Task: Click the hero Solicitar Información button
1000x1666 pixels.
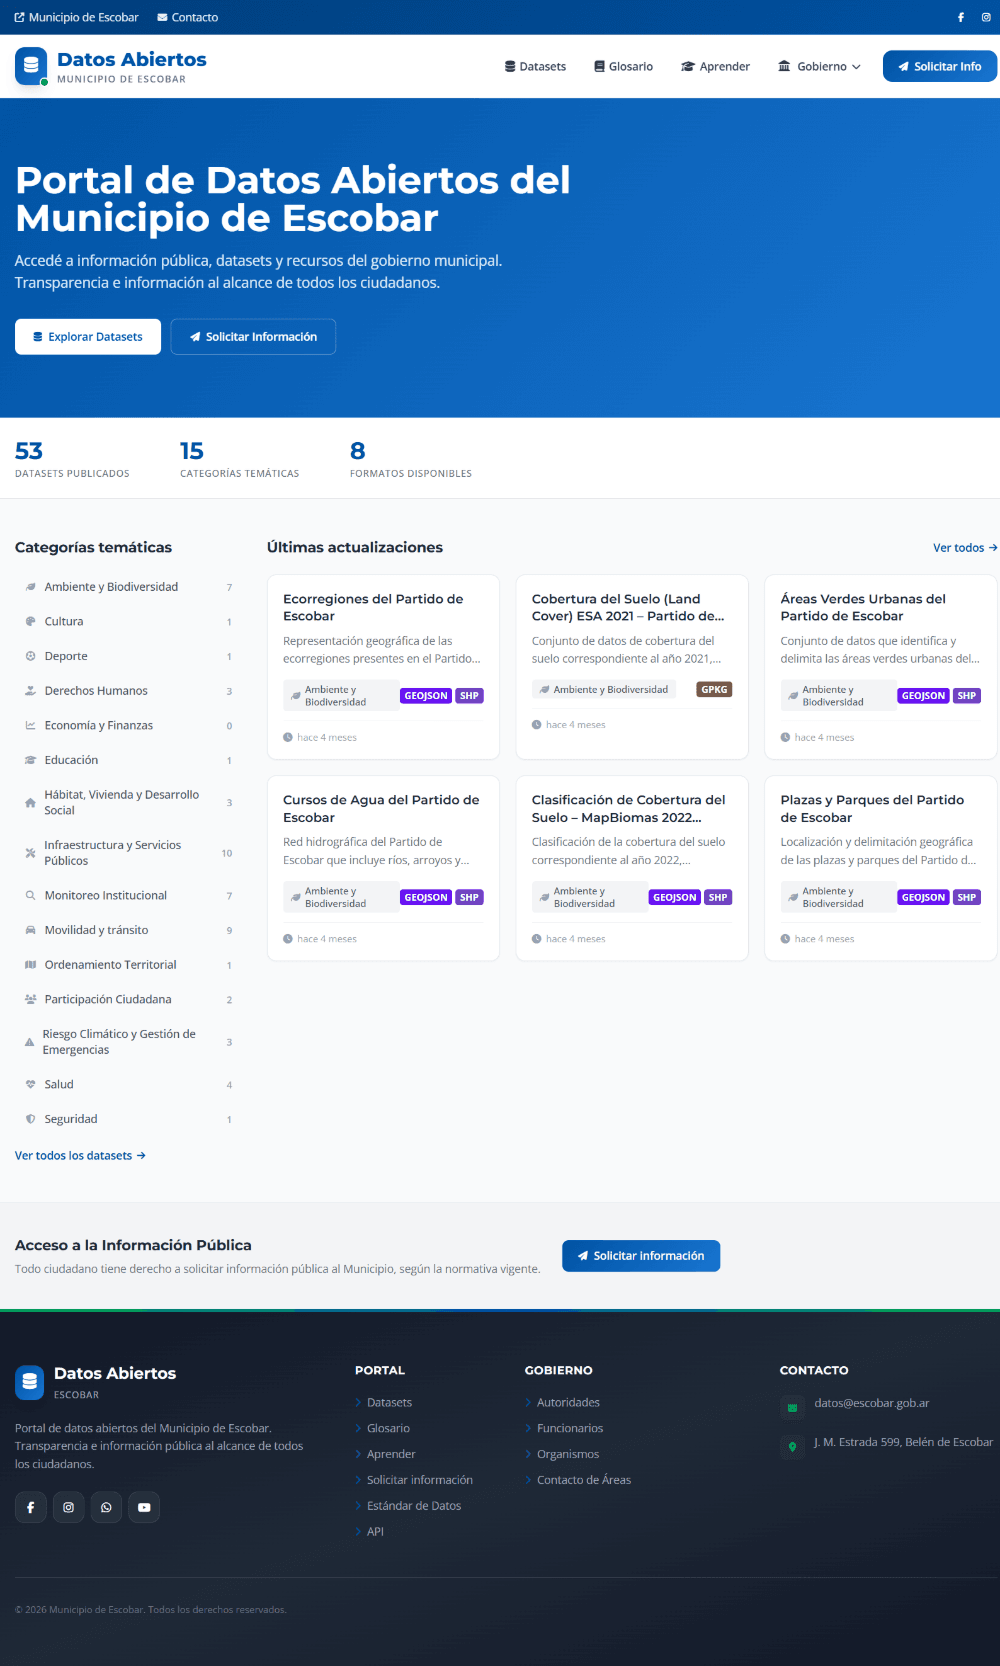Action: pos(253,337)
